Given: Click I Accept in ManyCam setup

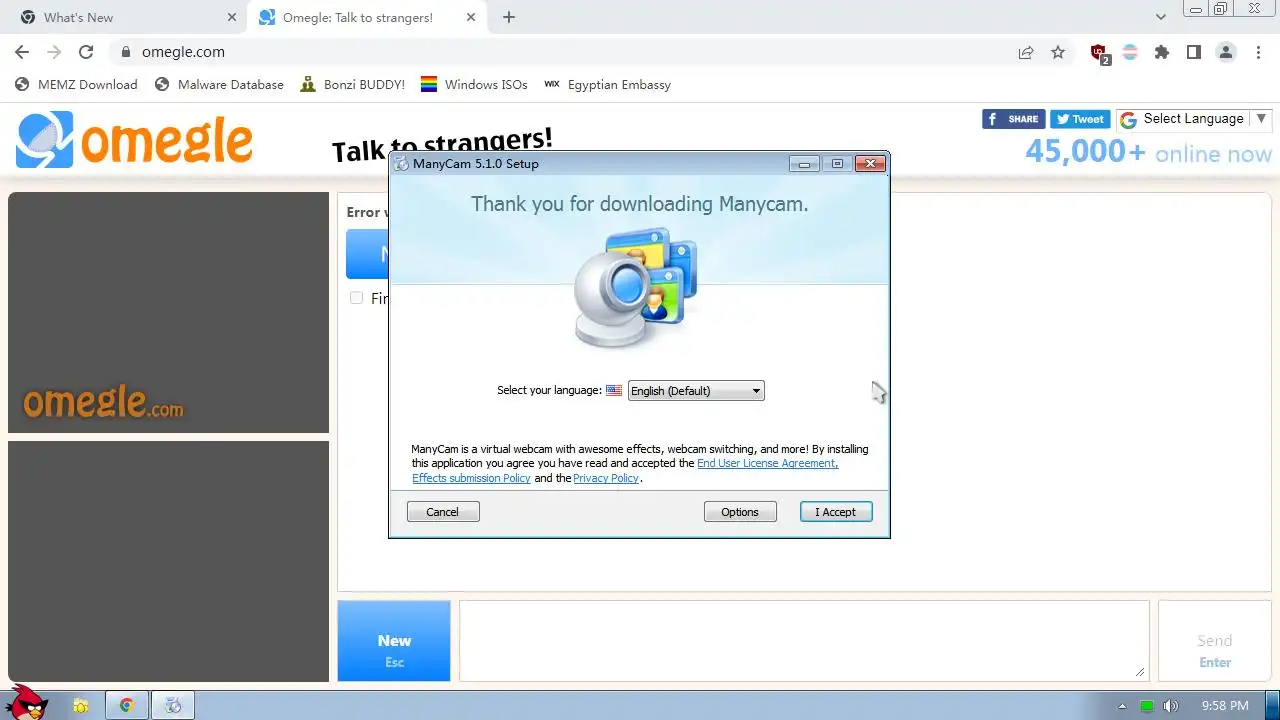Looking at the screenshot, I should [836, 512].
